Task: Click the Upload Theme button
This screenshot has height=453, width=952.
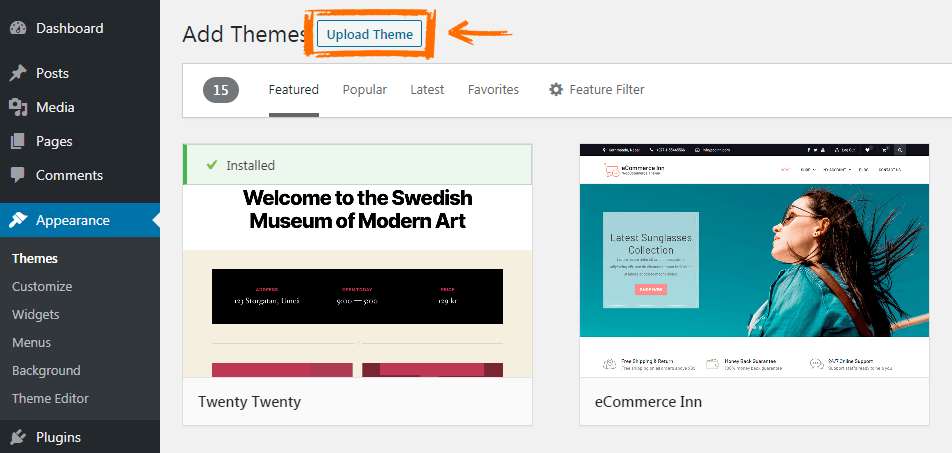Action: tap(370, 34)
